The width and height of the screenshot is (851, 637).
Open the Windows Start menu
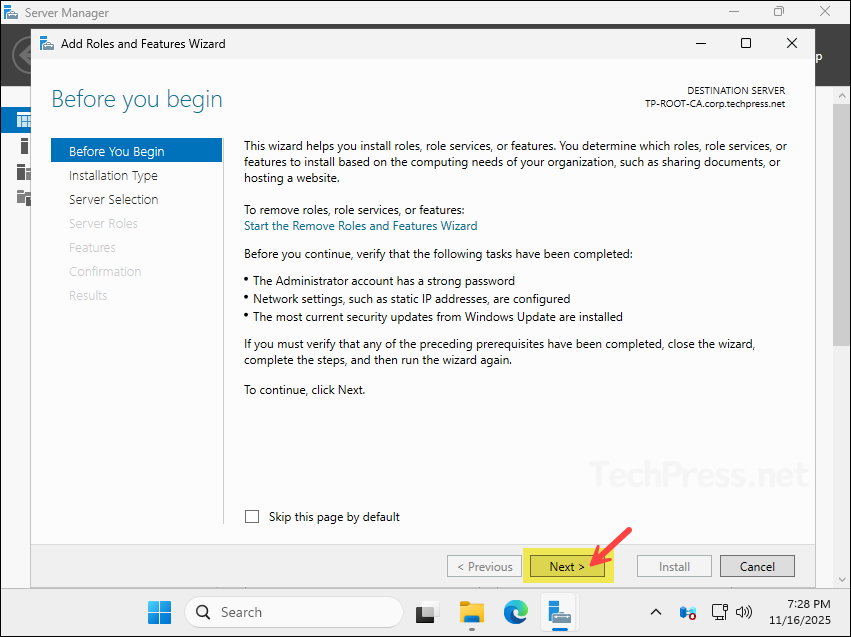159,611
